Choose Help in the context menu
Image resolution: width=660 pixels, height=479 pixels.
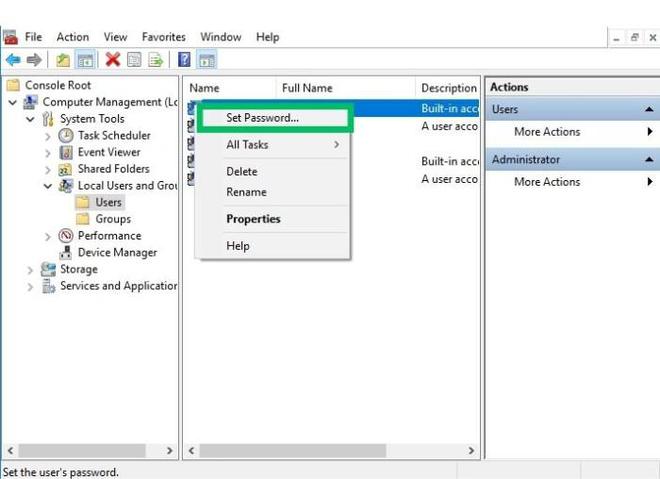[x=275, y=246]
